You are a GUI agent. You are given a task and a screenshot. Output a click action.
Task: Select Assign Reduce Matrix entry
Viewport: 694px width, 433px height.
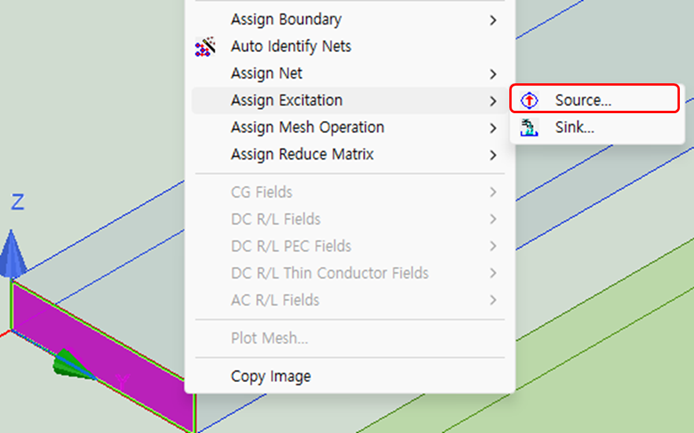coord(304,154)
